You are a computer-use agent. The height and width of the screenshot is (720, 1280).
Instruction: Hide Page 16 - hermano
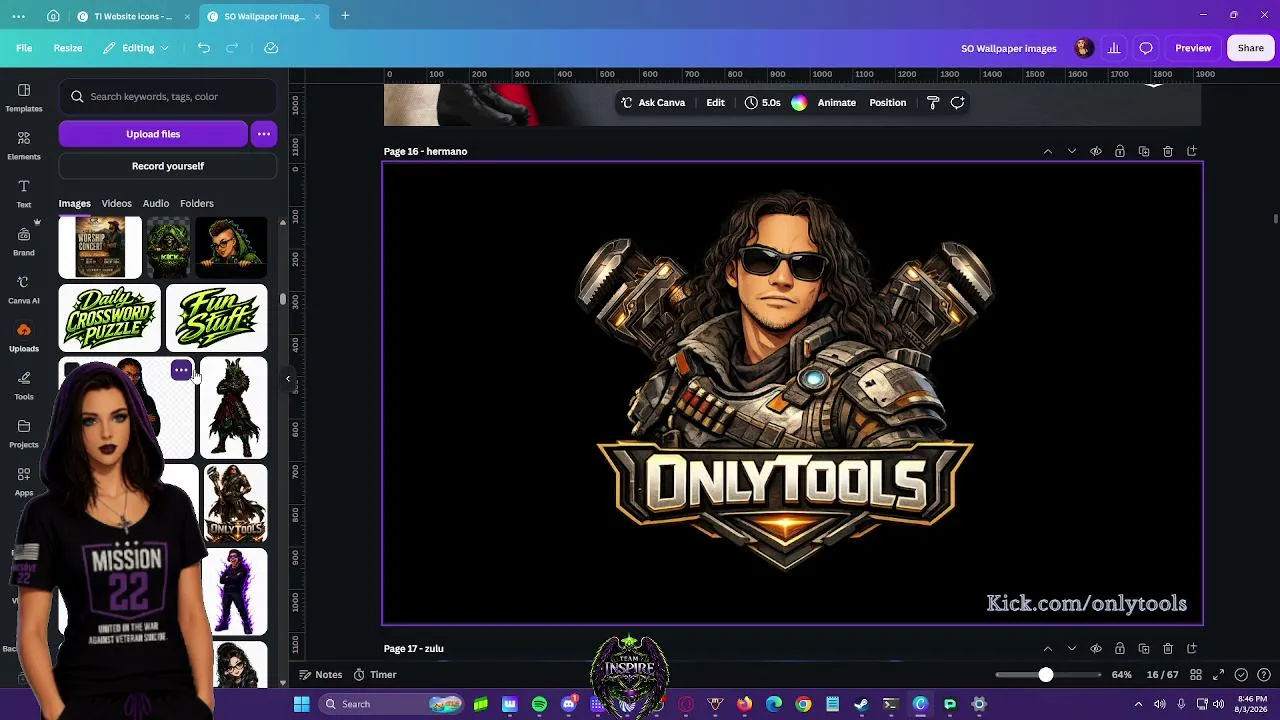[x=1096, y=151]
